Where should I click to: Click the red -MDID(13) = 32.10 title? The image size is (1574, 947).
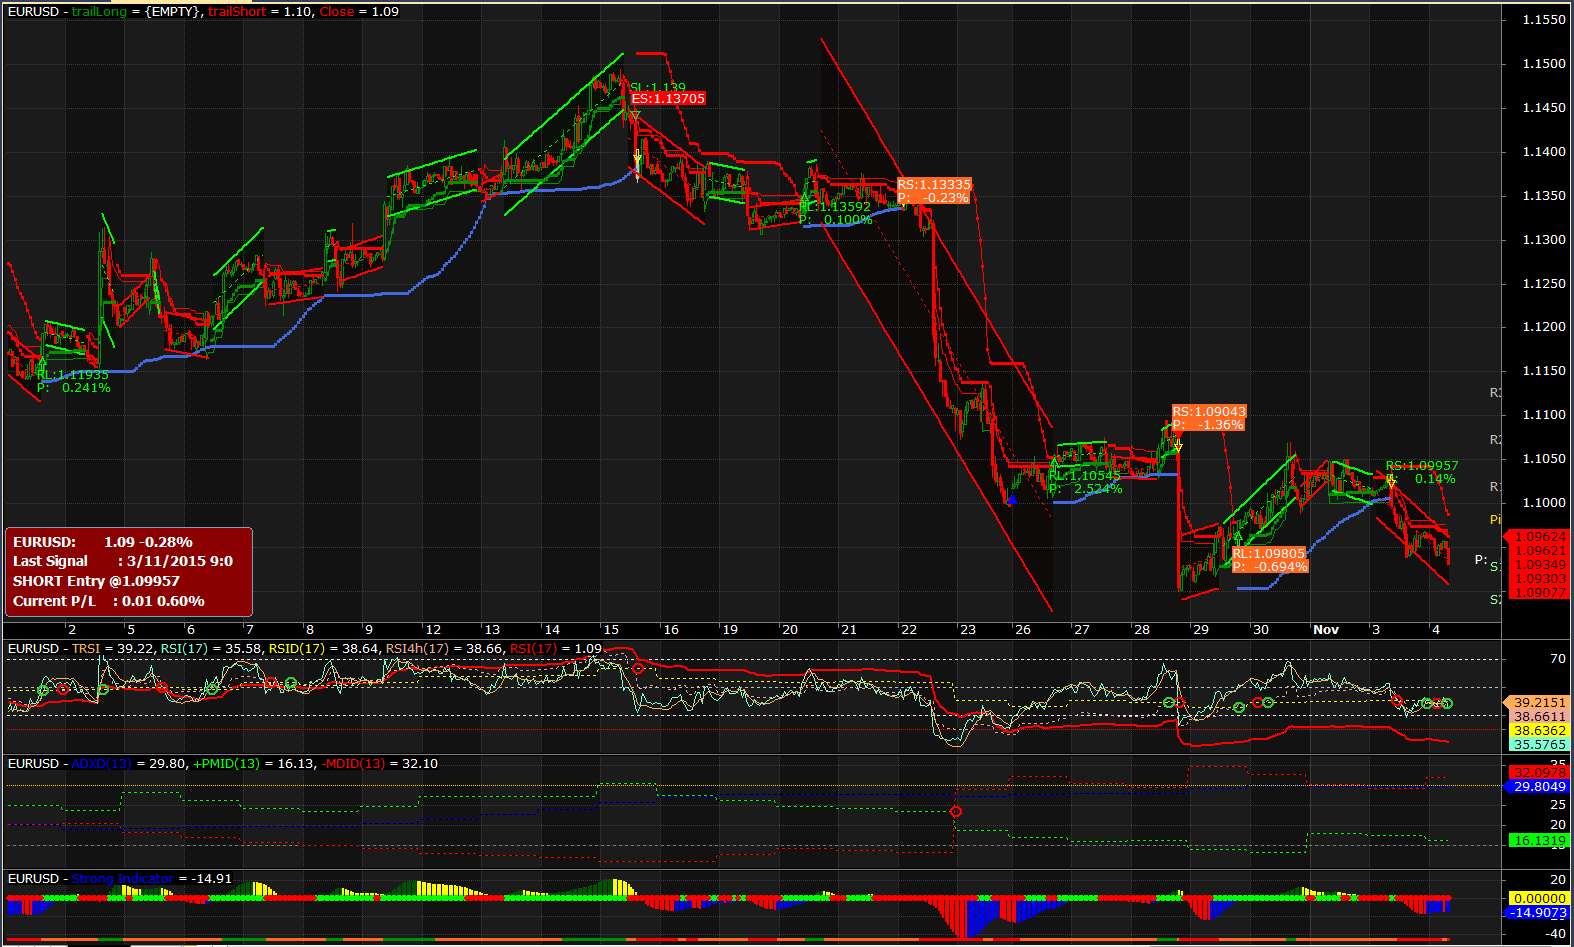(379, 764)
